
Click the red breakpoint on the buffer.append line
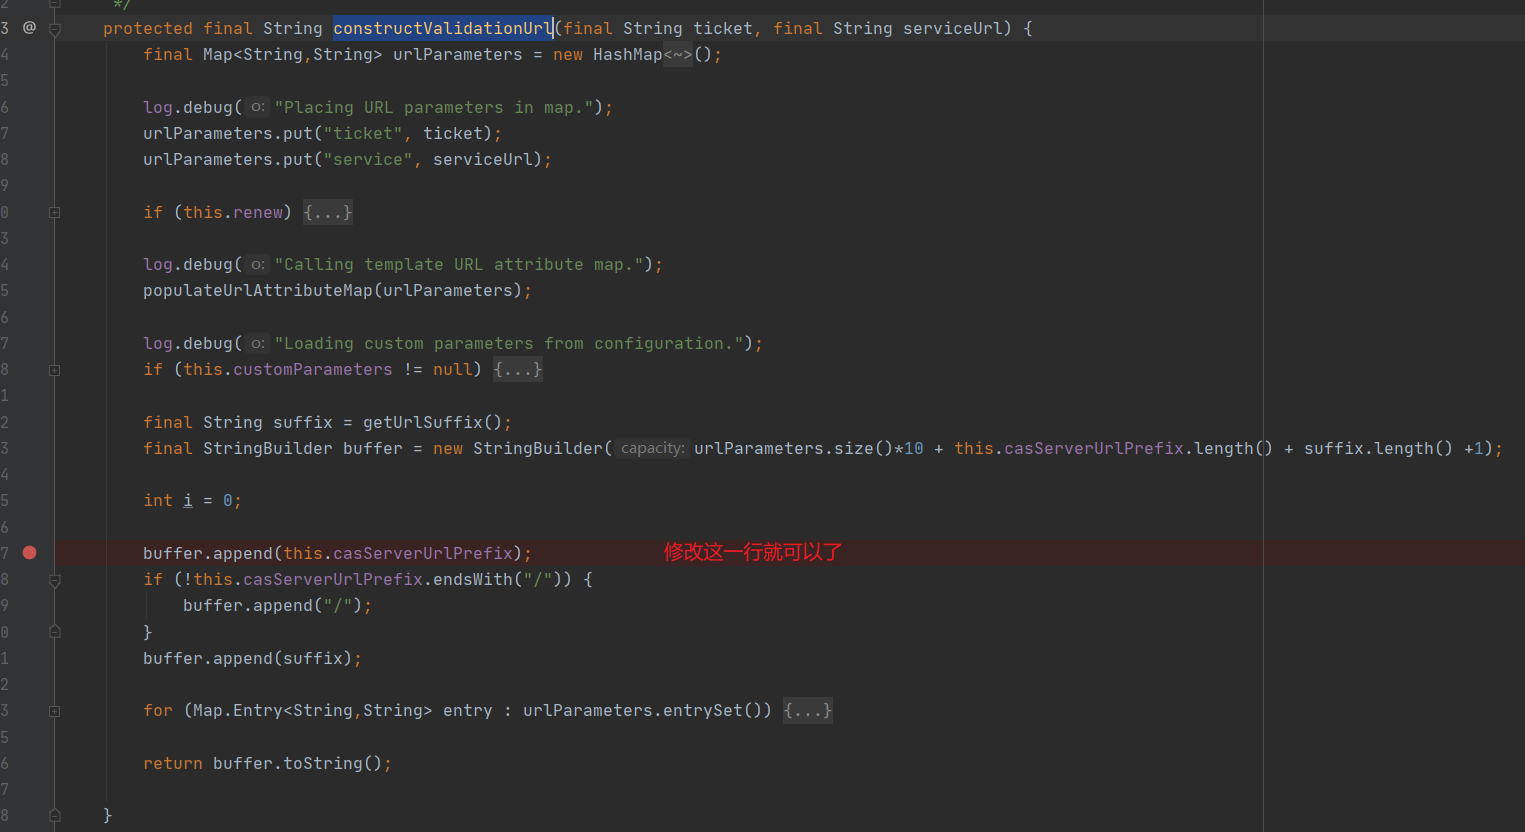click(29, 552)
